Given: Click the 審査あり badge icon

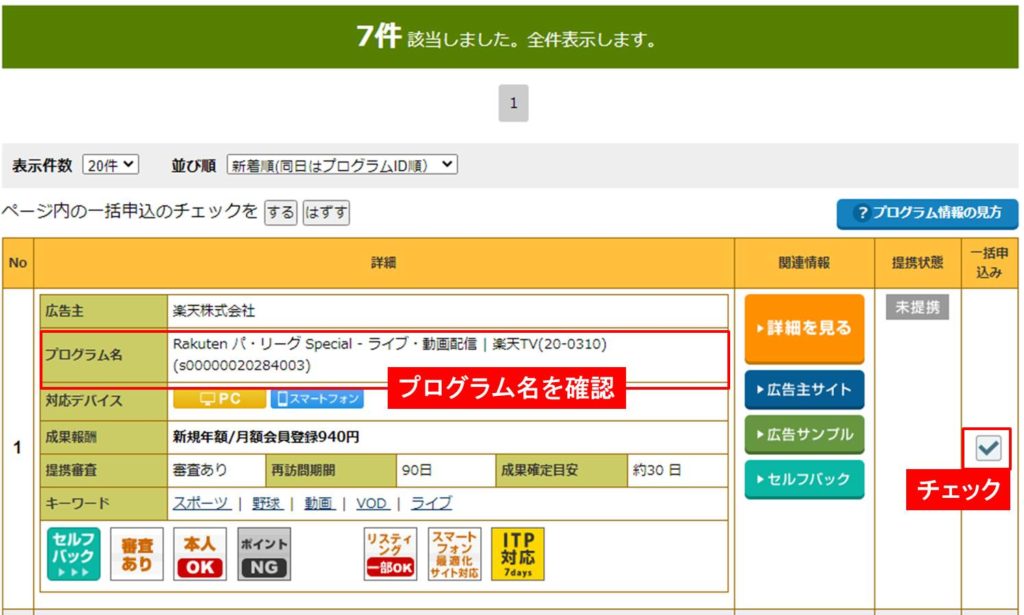Looking at the screenshot, I should point(136,554).
